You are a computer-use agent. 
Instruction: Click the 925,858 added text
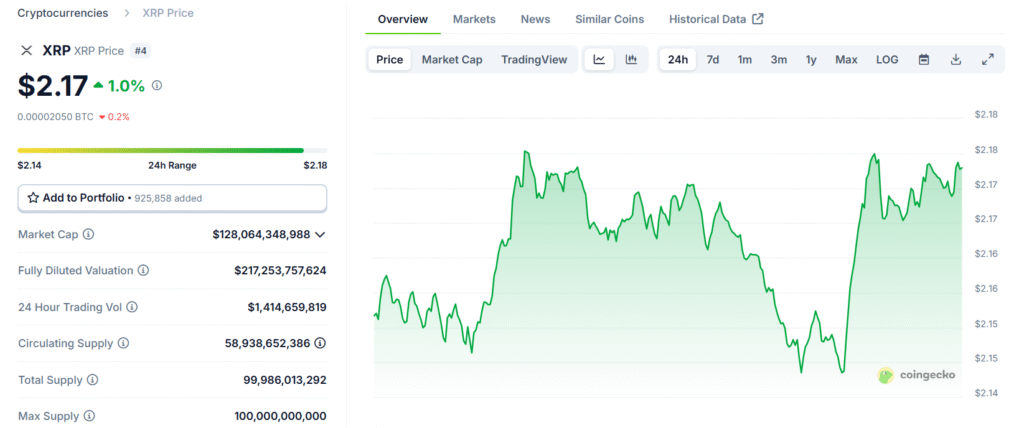coord(168,198)
